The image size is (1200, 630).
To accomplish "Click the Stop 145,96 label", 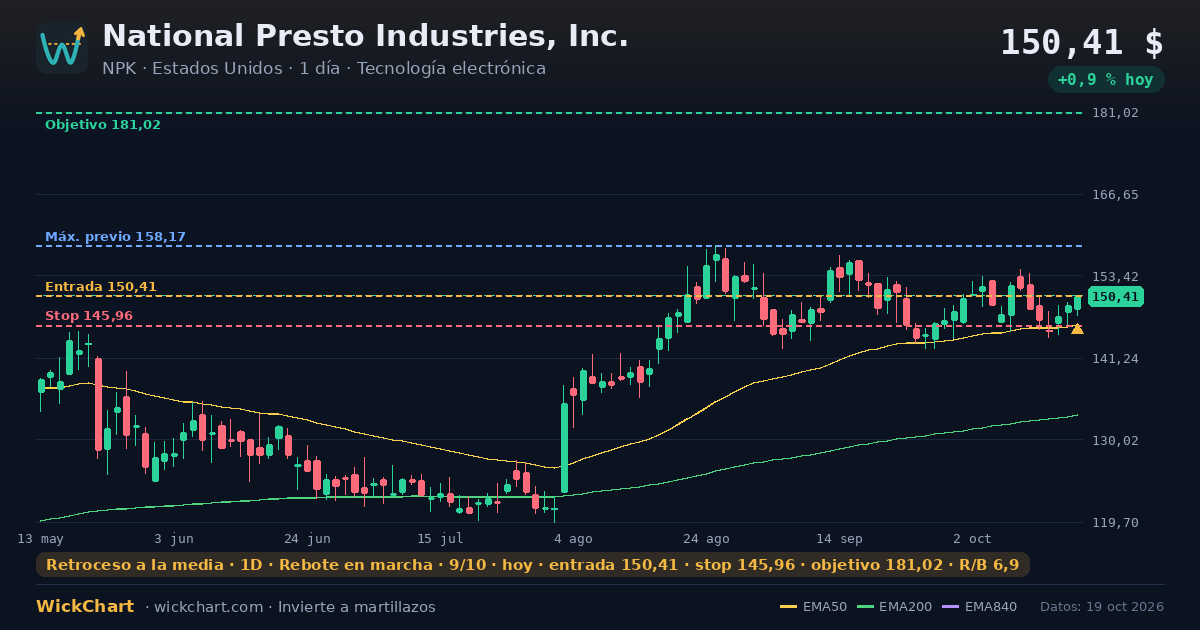I will 89,316.
